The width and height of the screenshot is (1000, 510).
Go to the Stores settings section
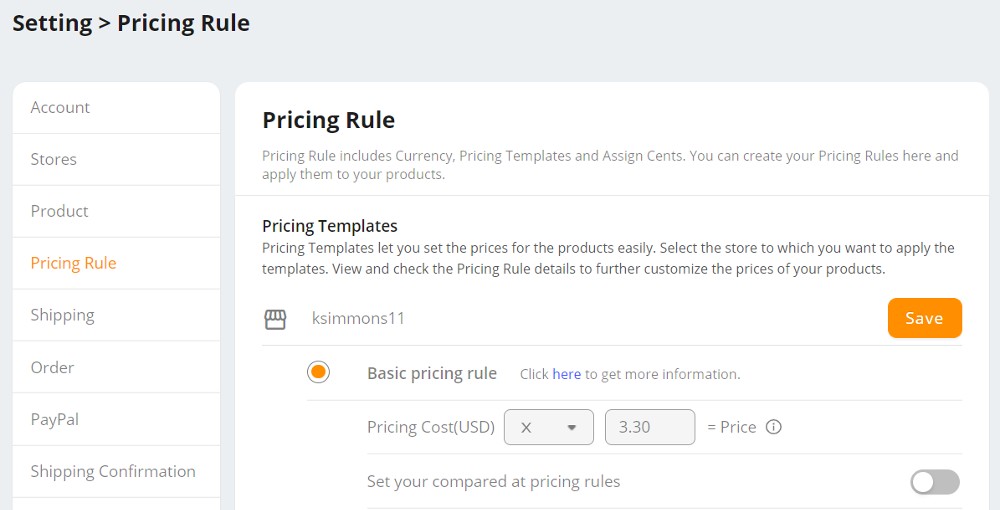coord(116,159)
